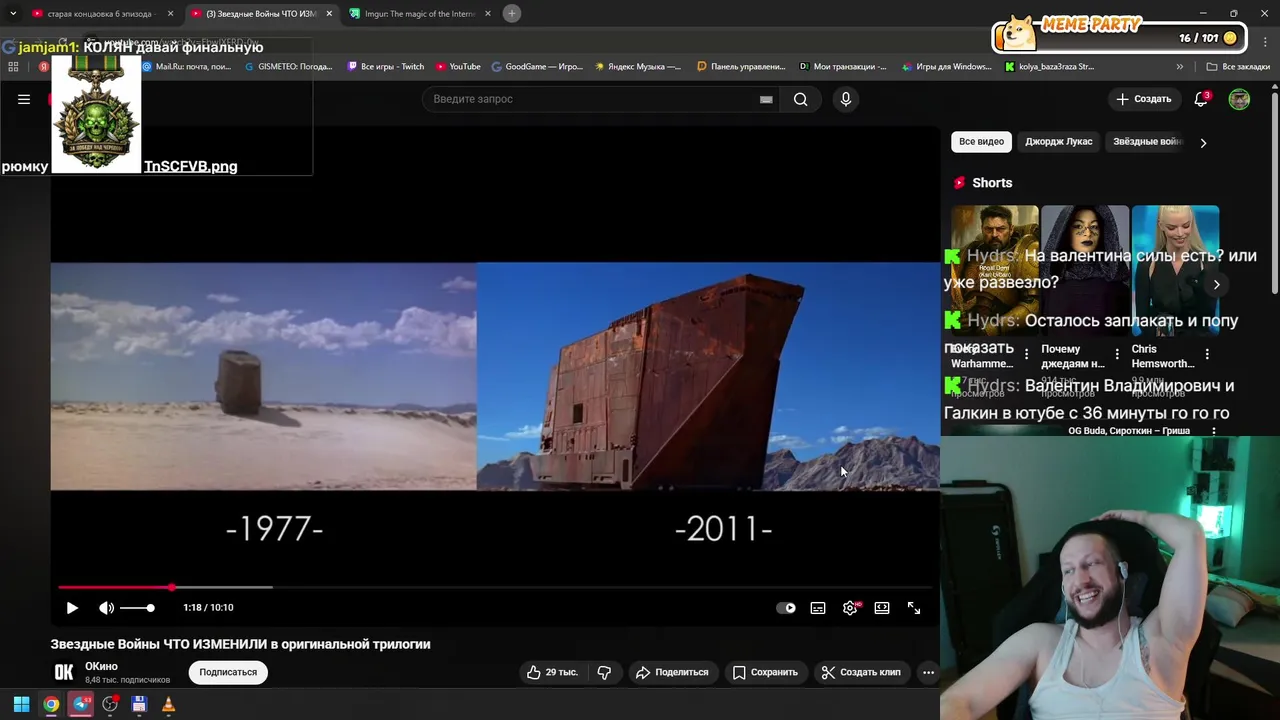Click the Создать create button
The image size is (1280, 720).
tap(1144, 99)
